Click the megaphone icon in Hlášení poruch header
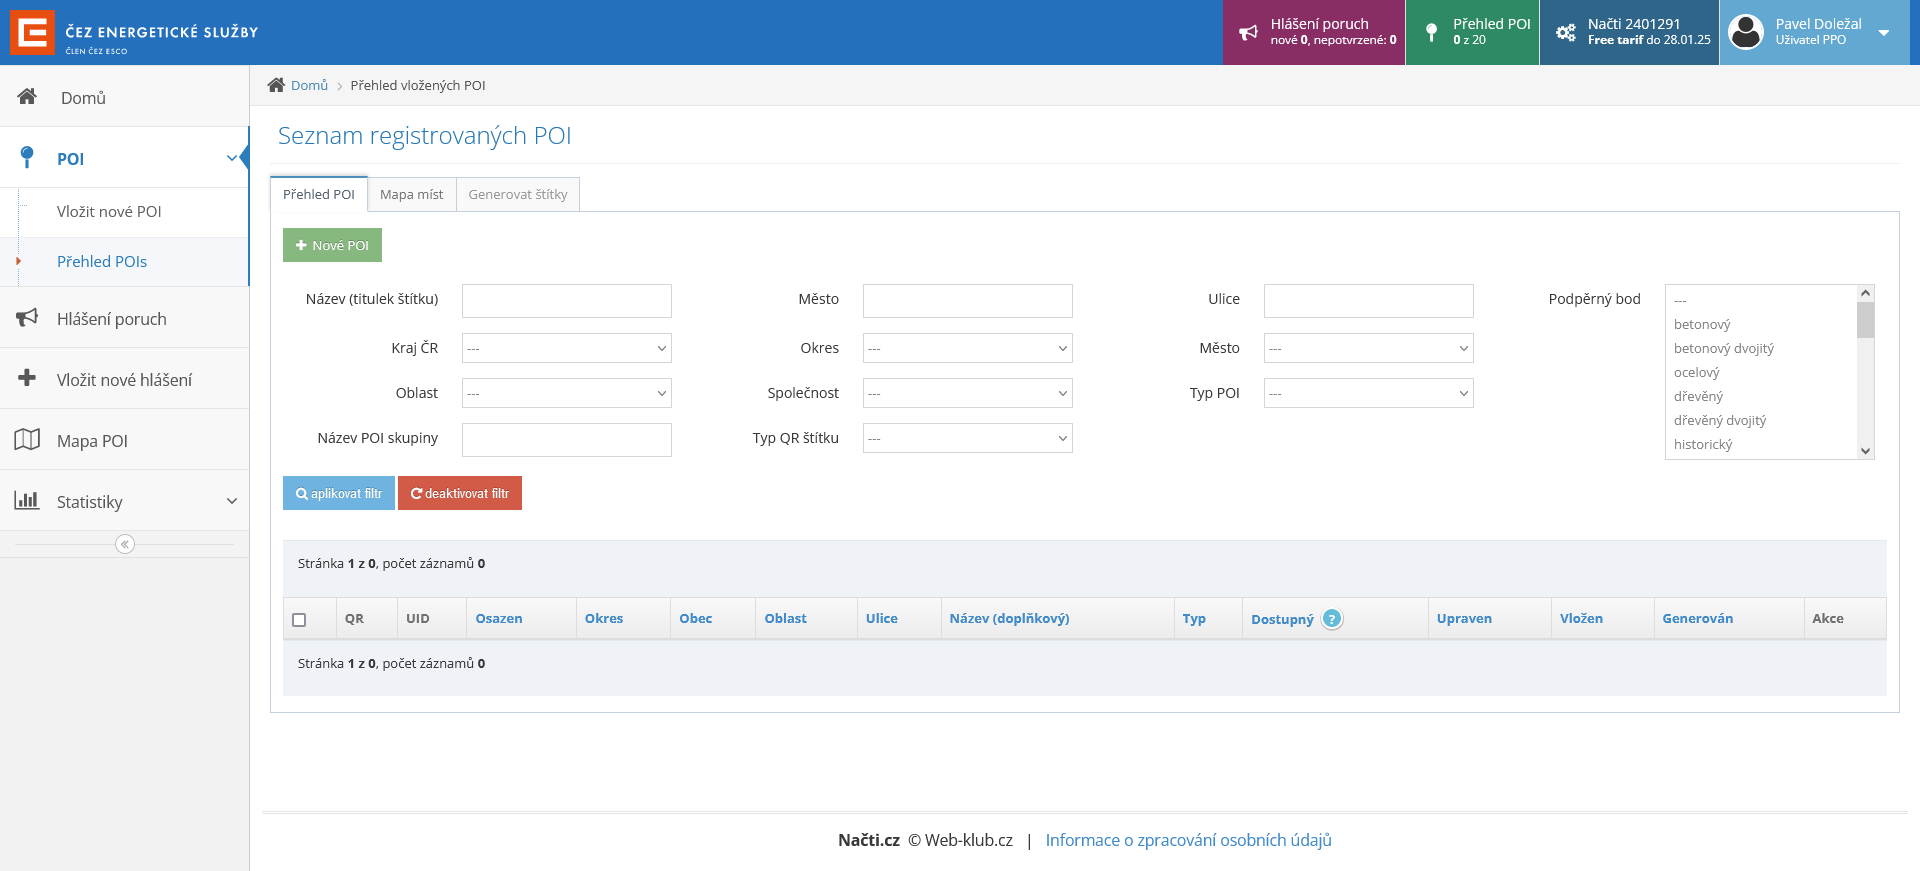 (1248, 32)
